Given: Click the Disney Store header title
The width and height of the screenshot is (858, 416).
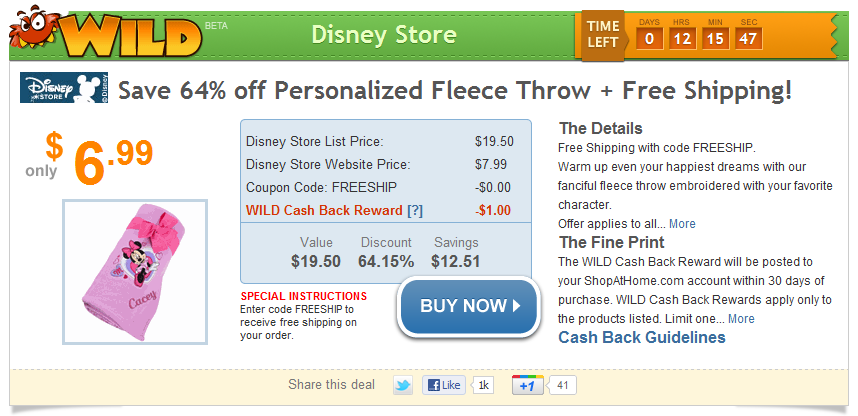Looking at the screenshot, I should [x=384, y=35].
